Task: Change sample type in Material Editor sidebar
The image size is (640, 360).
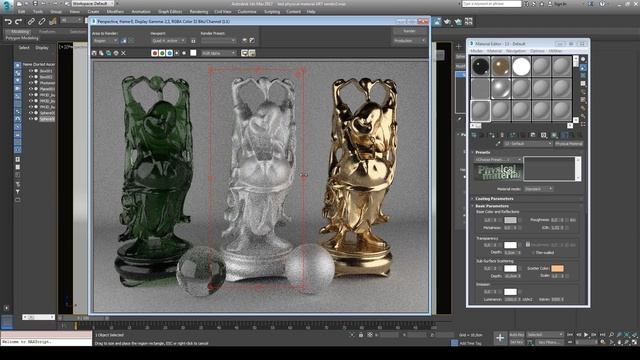Action: coord(583,60)
